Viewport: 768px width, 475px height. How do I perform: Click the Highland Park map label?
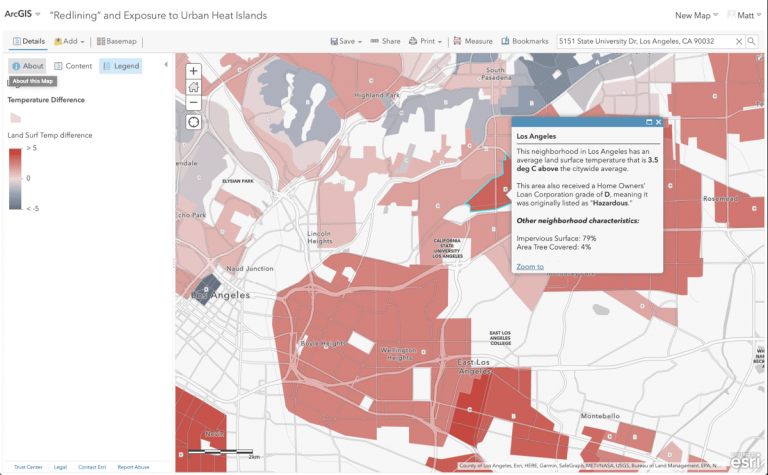coord(377,95)
